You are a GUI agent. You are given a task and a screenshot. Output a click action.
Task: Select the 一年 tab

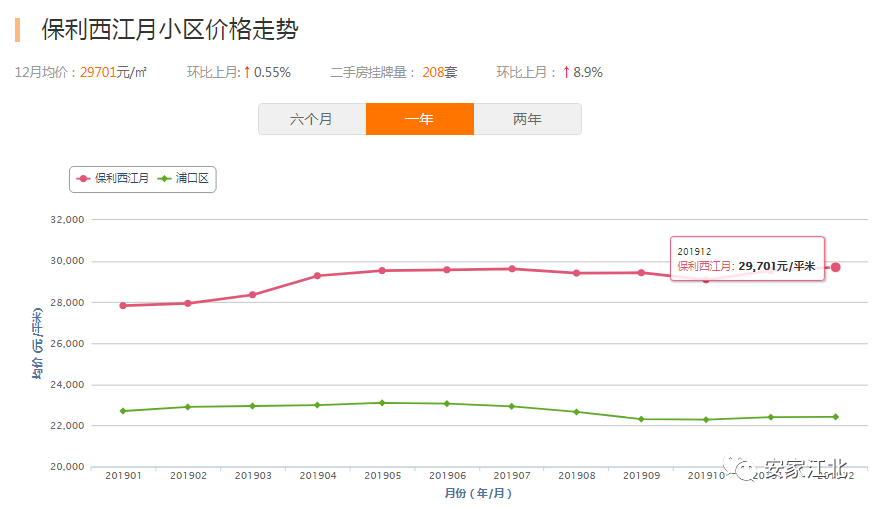pyautogui.click(x=420, y=119)
